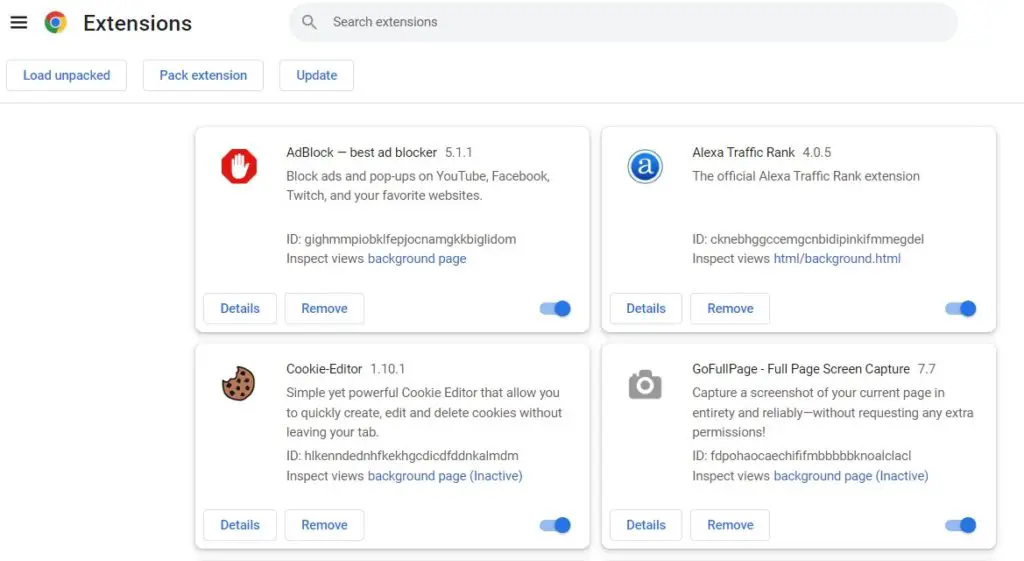Image resolution: width=1024 pixels, height=561 pixels.
Task: Click the AdBlock red hand icon
Action: (x=239, y=166)
